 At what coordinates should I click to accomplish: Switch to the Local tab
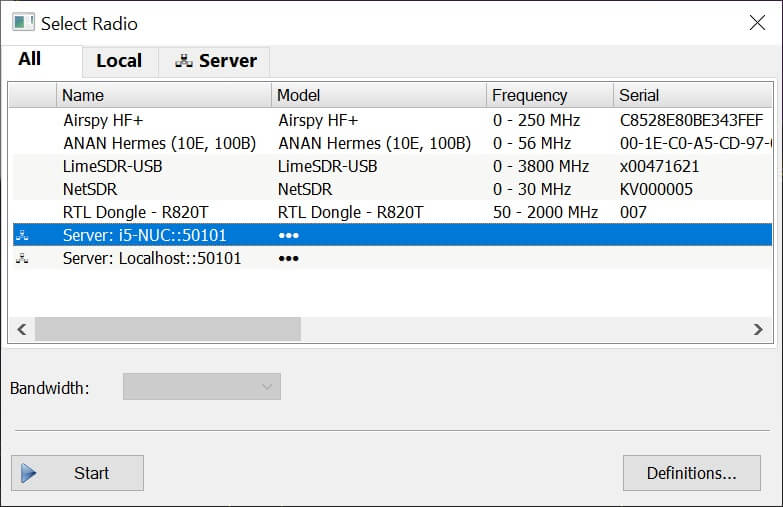tap(119, 61)
